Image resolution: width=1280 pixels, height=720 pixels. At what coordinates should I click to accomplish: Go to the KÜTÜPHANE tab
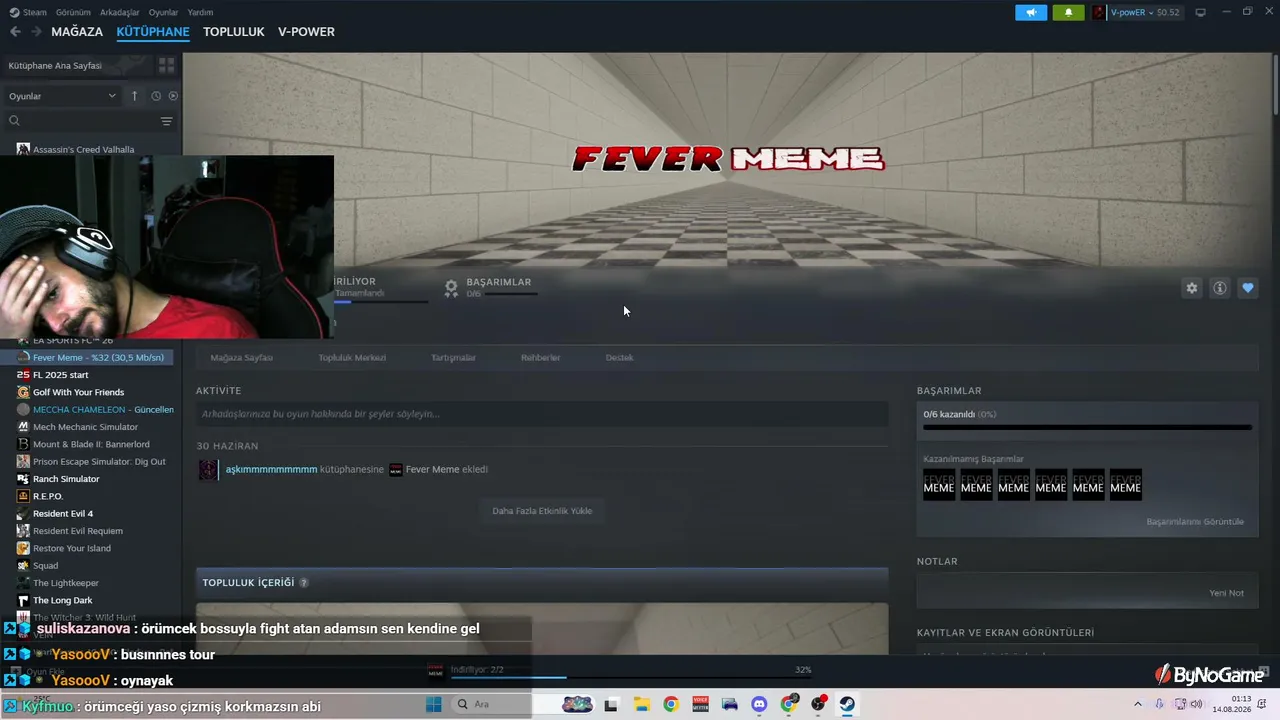coord(153,32)
